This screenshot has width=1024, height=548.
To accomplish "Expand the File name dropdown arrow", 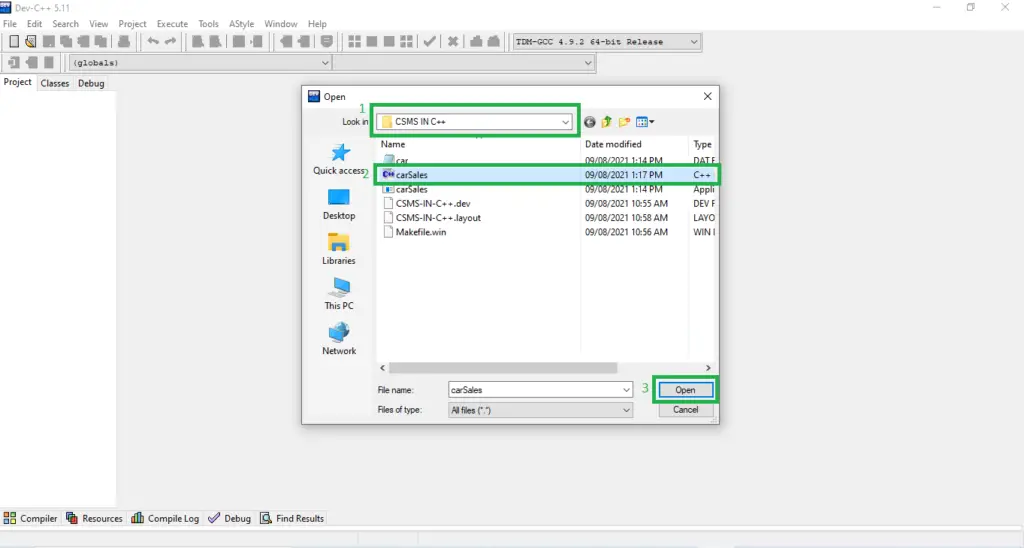I will tap(626, 390).
